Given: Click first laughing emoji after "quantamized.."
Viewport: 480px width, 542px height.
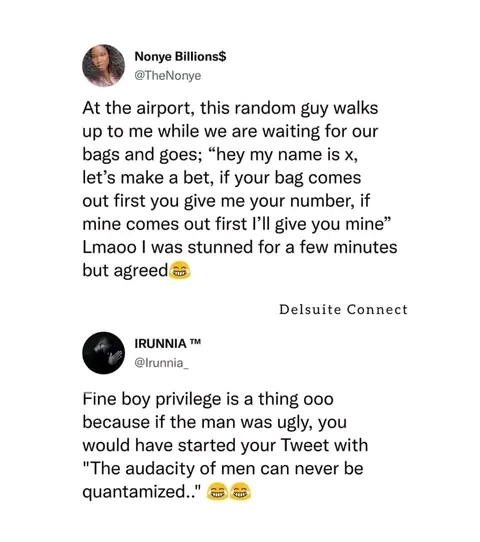Looking at the screenshot, I should pyautogui.click(x=217, y=492).
